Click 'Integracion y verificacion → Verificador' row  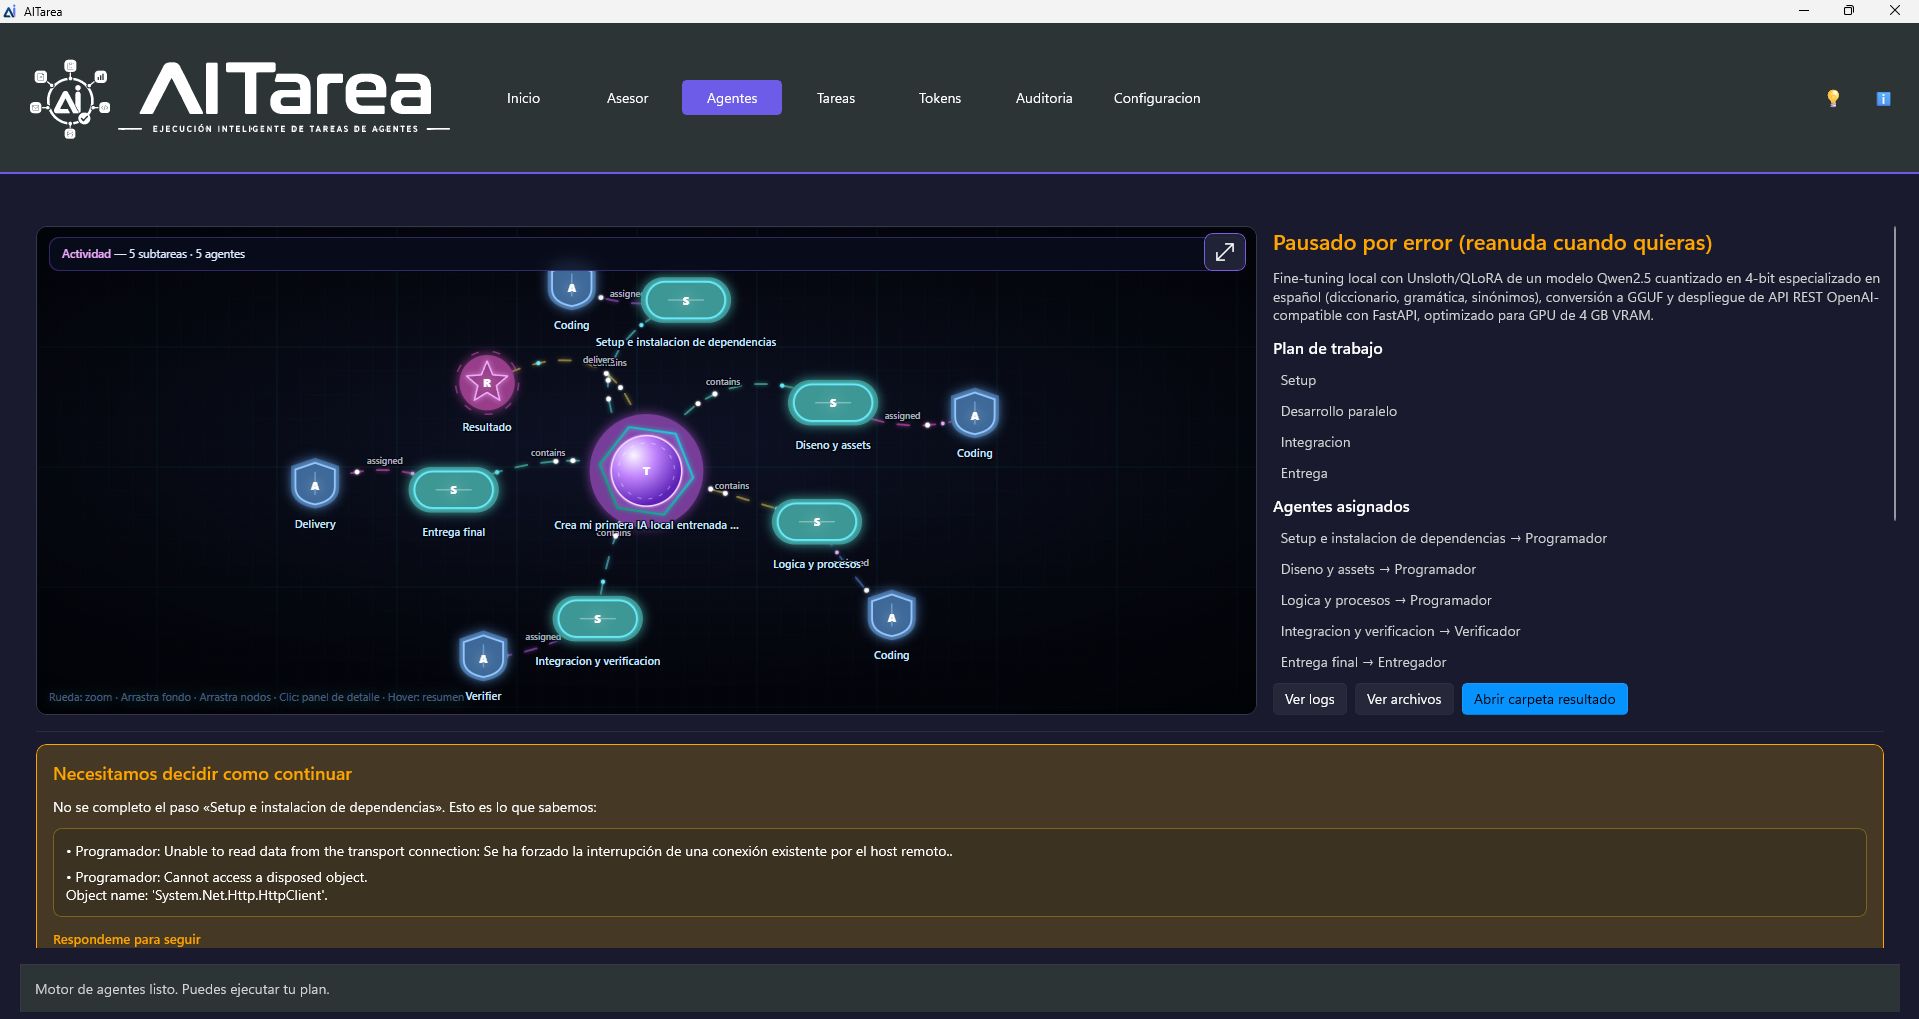coord(1400,631)
